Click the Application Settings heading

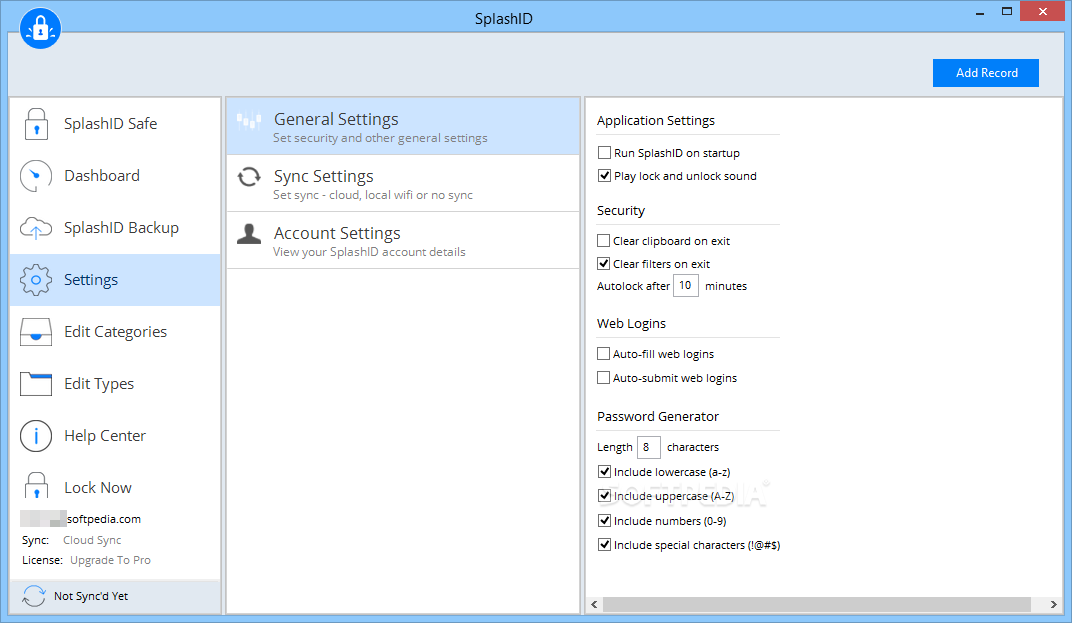tap(656, 120)
